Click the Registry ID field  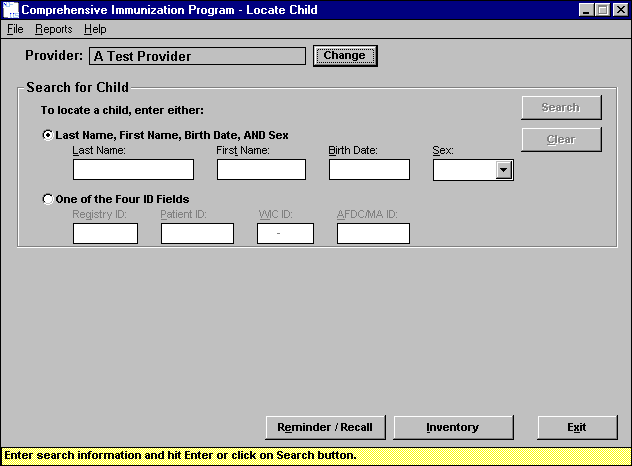(105, 234)
